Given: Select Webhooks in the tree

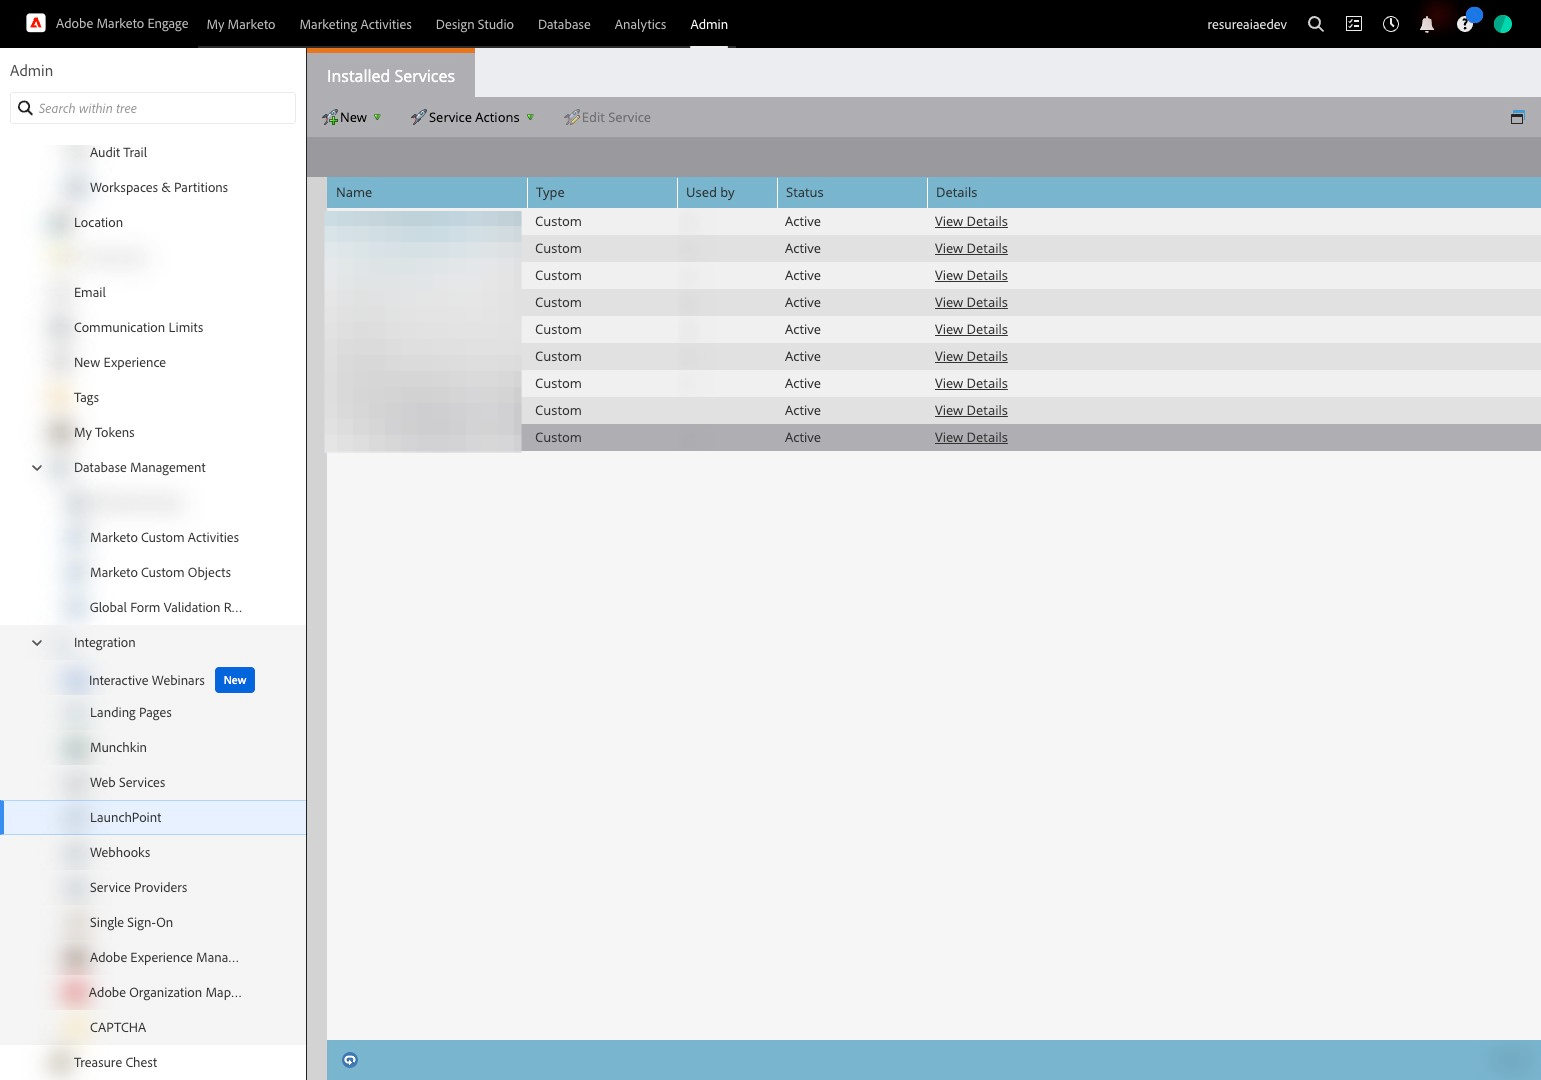Looking at the screenshot, I should (x=120, y=852).
